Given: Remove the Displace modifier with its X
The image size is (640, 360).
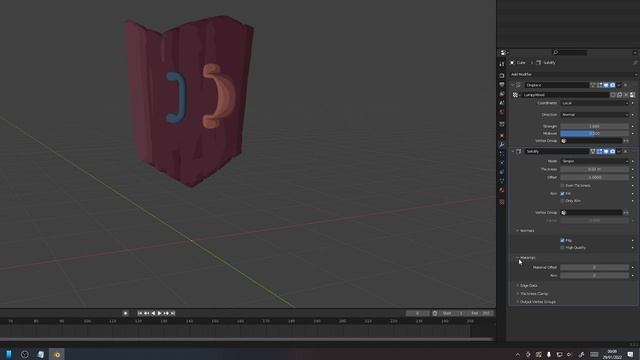Looking at the screenshot, I should tap(625, 85).
